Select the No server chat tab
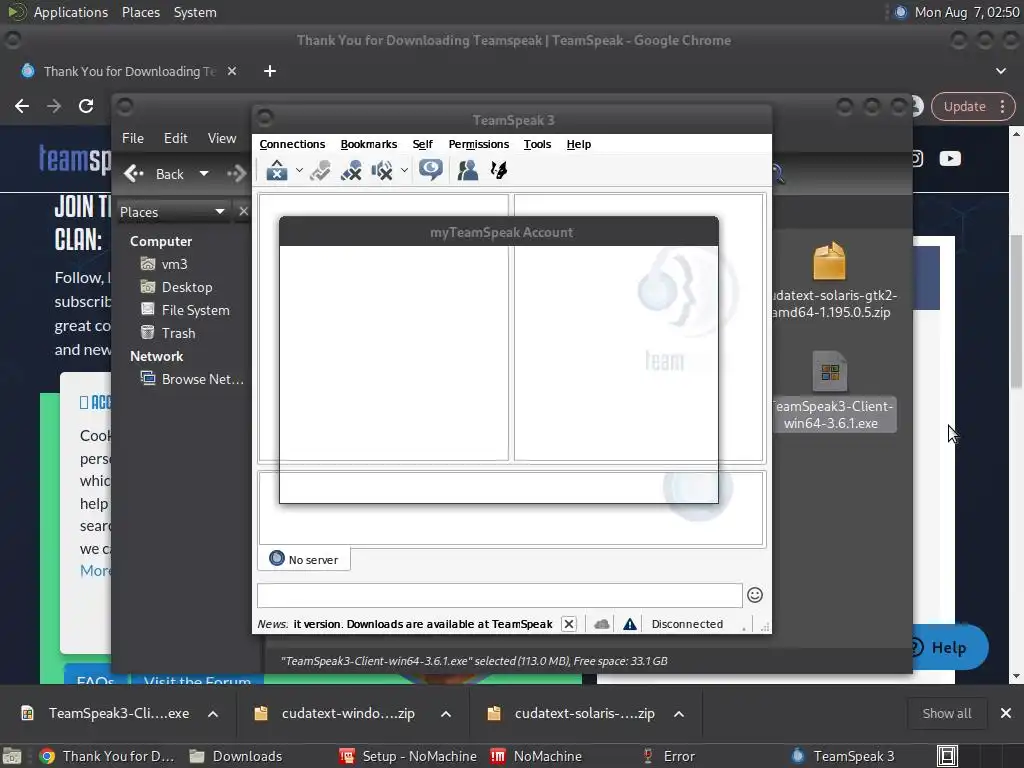Viewport: 1024px width, 768px height. (304, 559)
